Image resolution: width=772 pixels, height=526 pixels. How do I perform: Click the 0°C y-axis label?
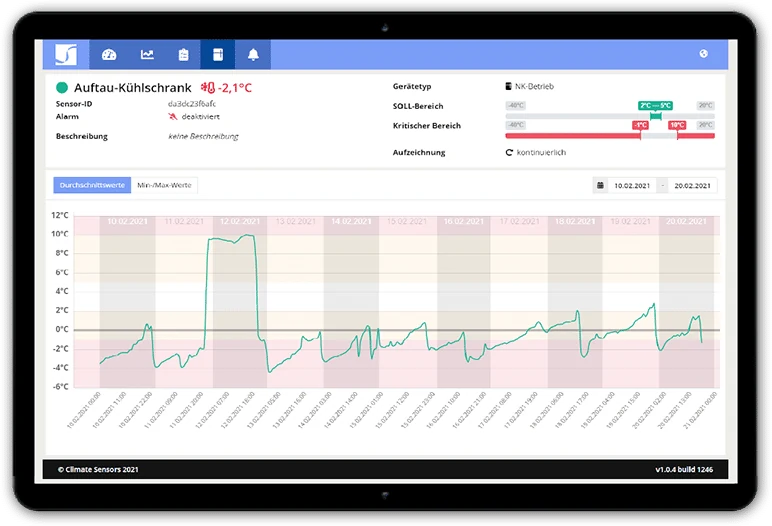(62, 329)
